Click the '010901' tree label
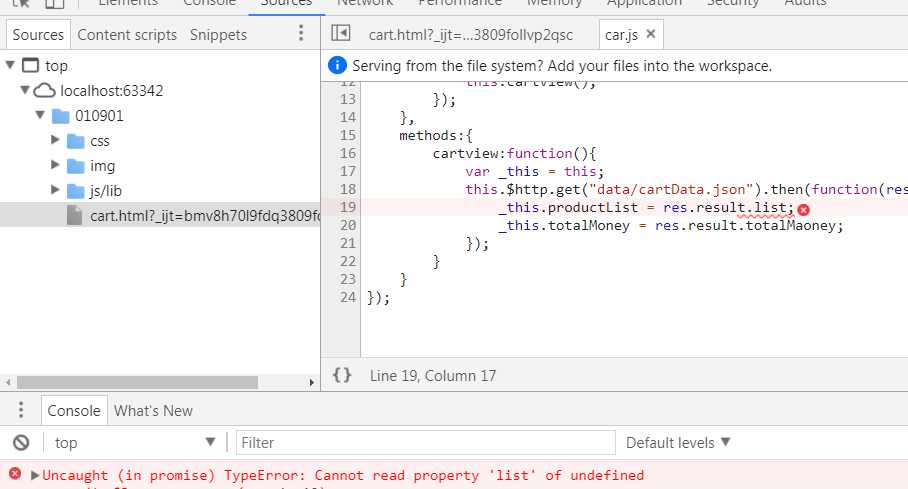This screenshot has width=908, height=489. coord(99,116)
